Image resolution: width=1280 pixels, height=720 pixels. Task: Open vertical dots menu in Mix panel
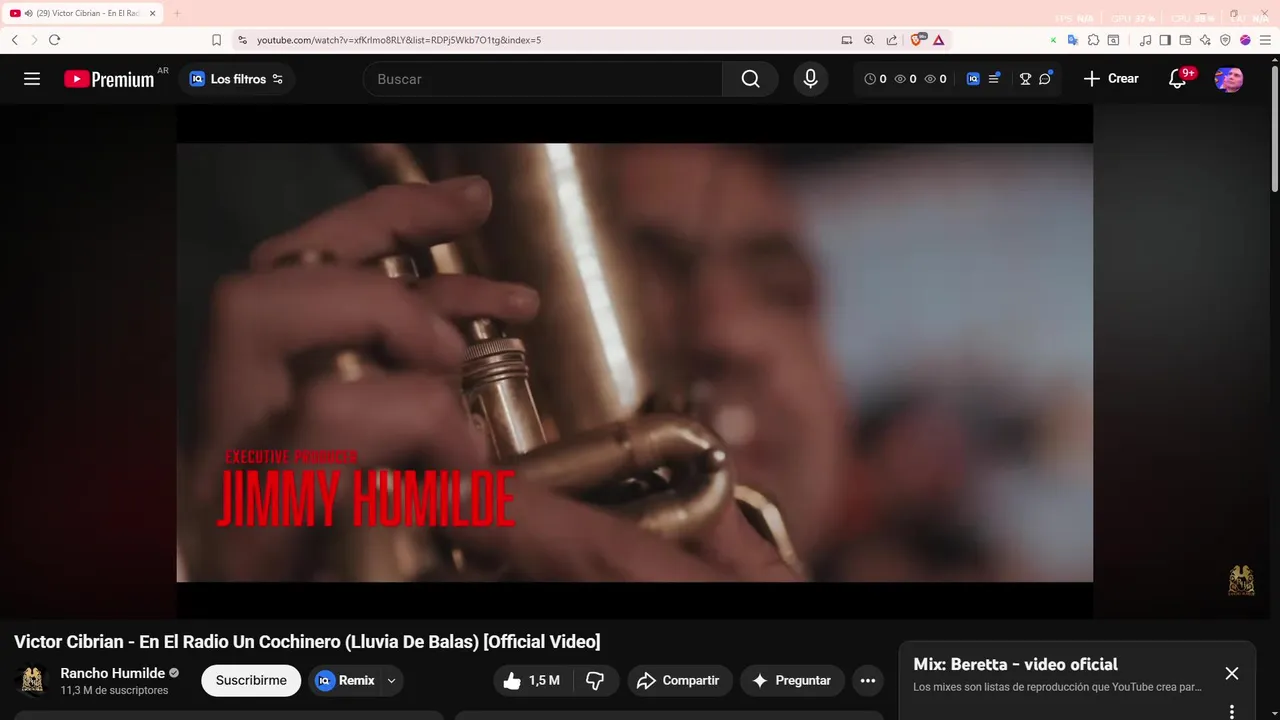tap(1232, 712)
